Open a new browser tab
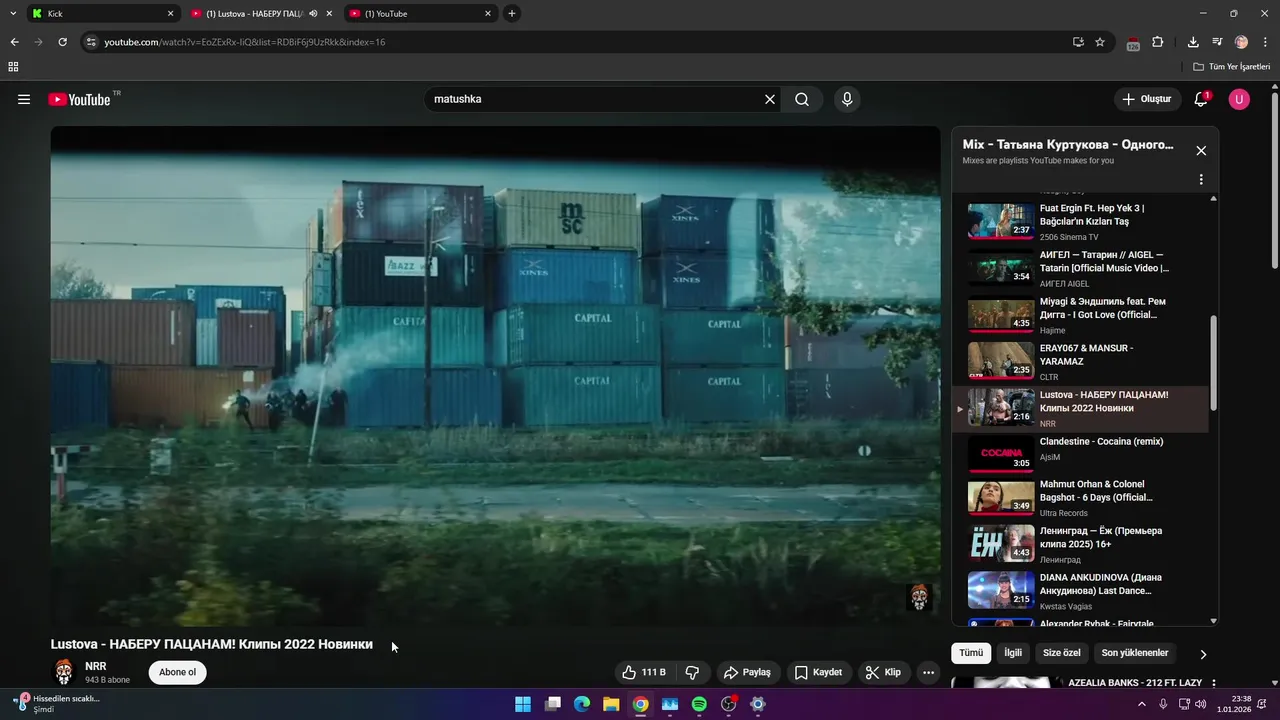Image resolution: width=1280 pixels, height=720 pixels. [512, 14]
